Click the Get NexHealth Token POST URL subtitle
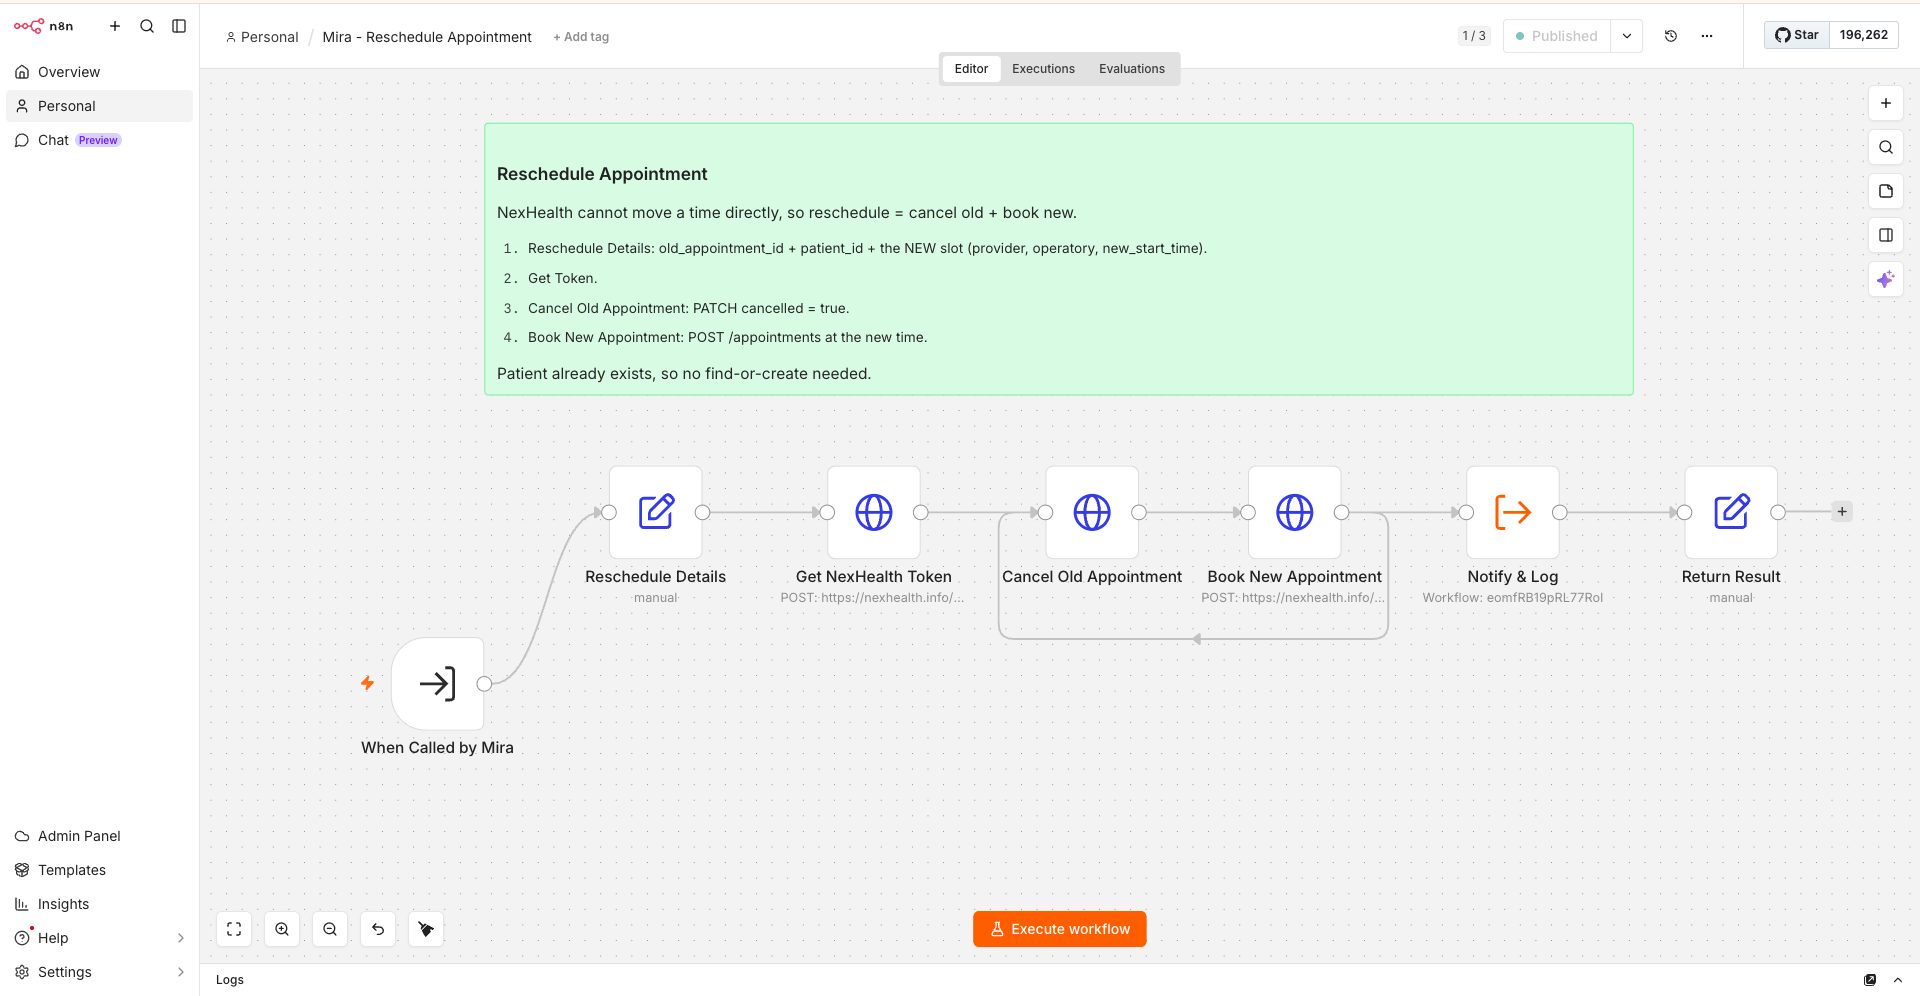The image size is (1920, 996). [873, 598]
